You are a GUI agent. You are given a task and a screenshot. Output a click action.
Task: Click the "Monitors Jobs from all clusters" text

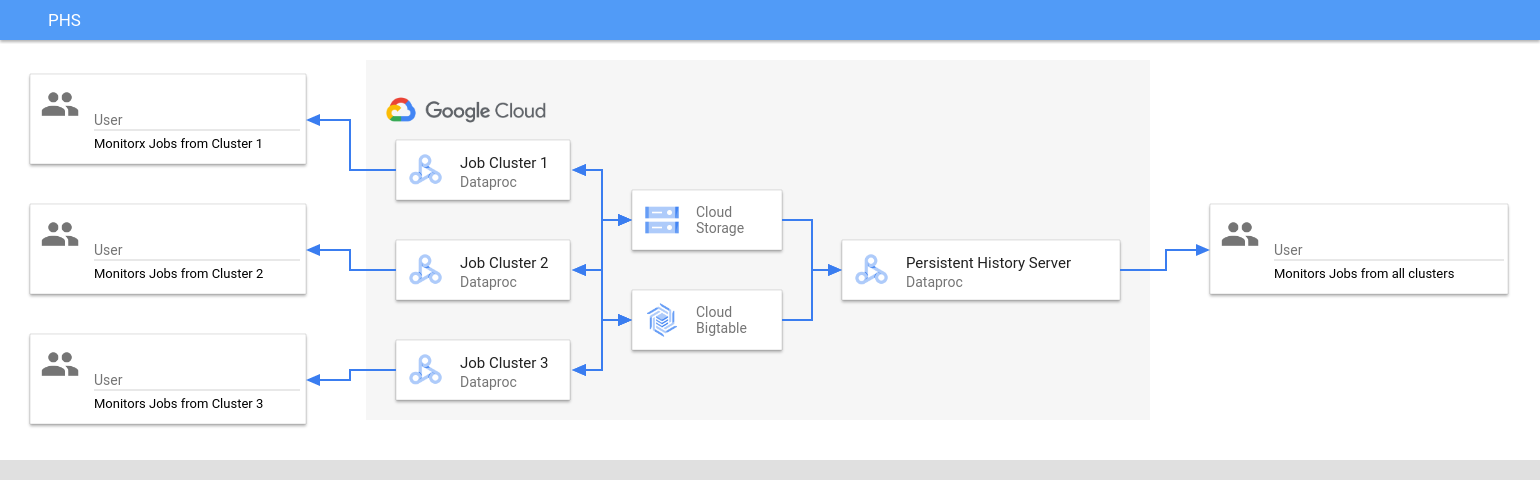pyautogui.click(x=1364, y=274)
